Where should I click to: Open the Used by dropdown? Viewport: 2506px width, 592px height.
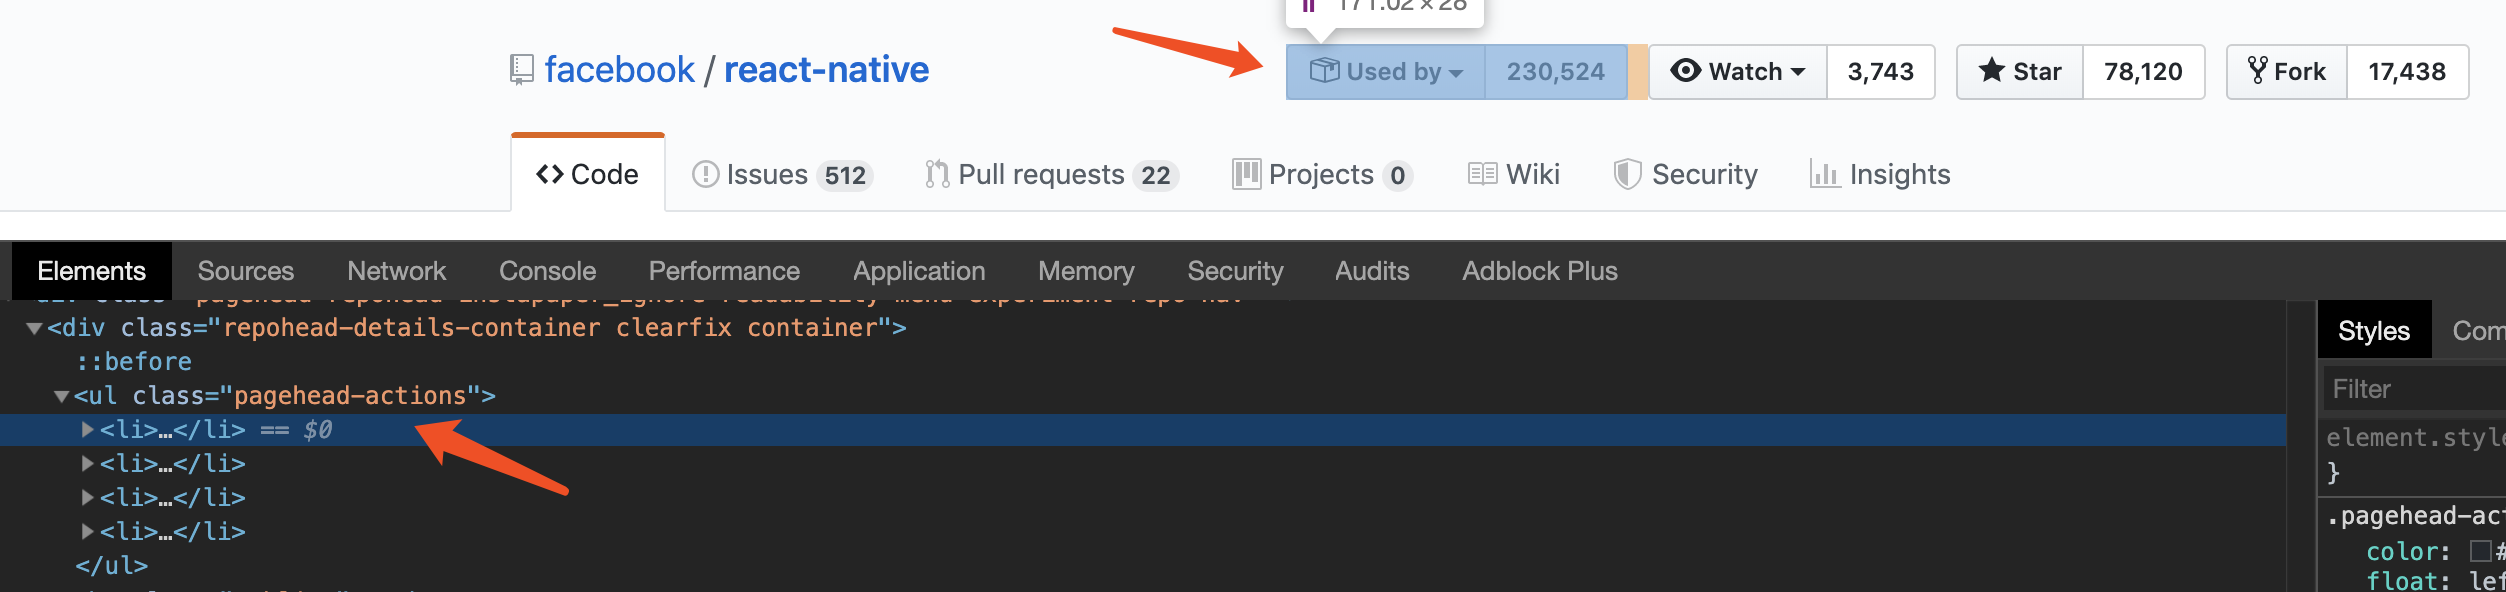click(x=1386, y=71)
